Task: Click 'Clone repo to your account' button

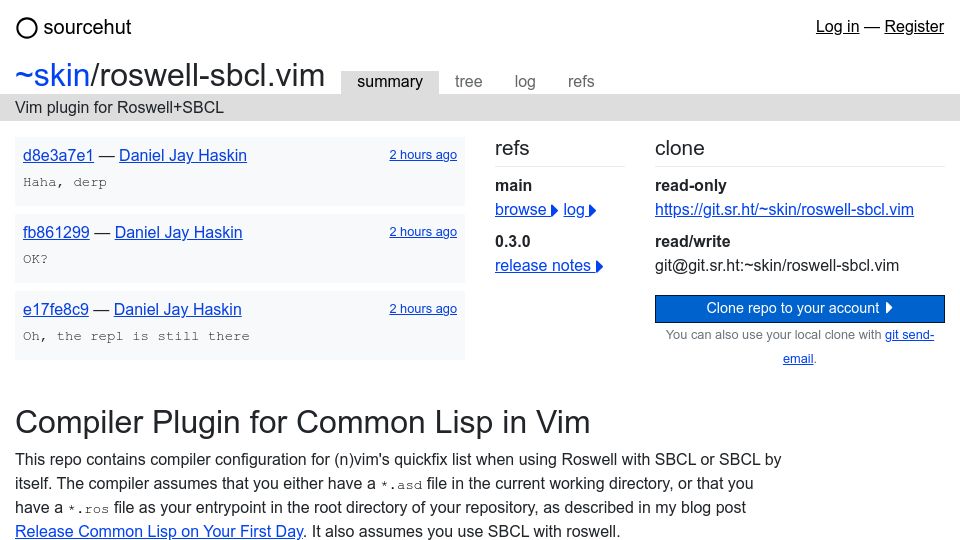Action: pyautogui.click(x=800, y=309)
